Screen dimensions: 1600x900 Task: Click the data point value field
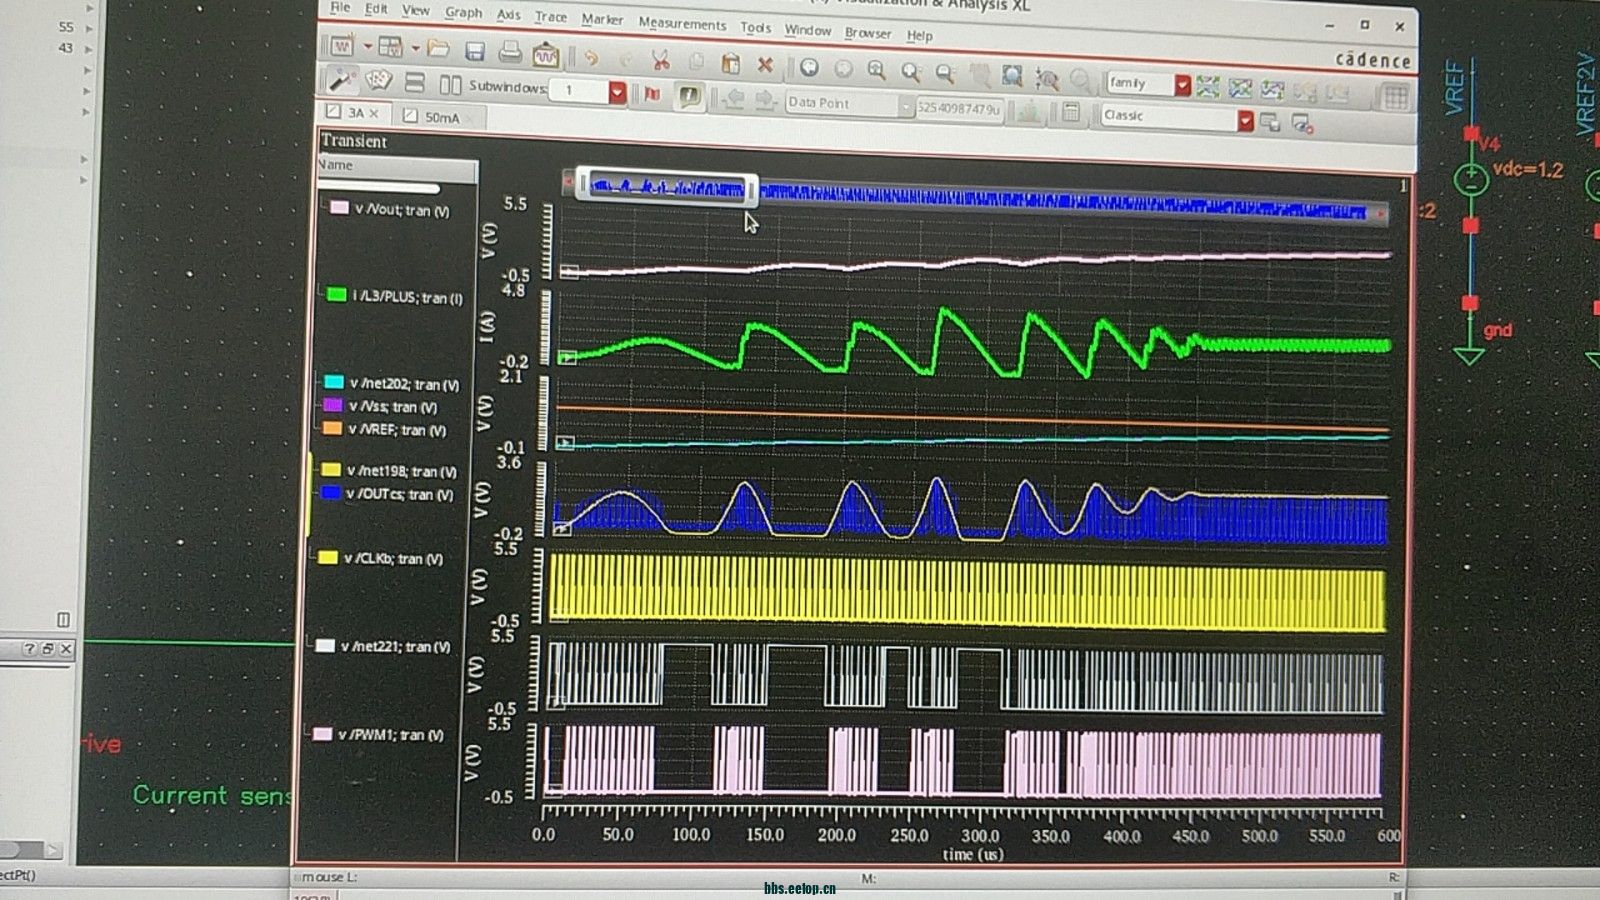click(959, 108)
